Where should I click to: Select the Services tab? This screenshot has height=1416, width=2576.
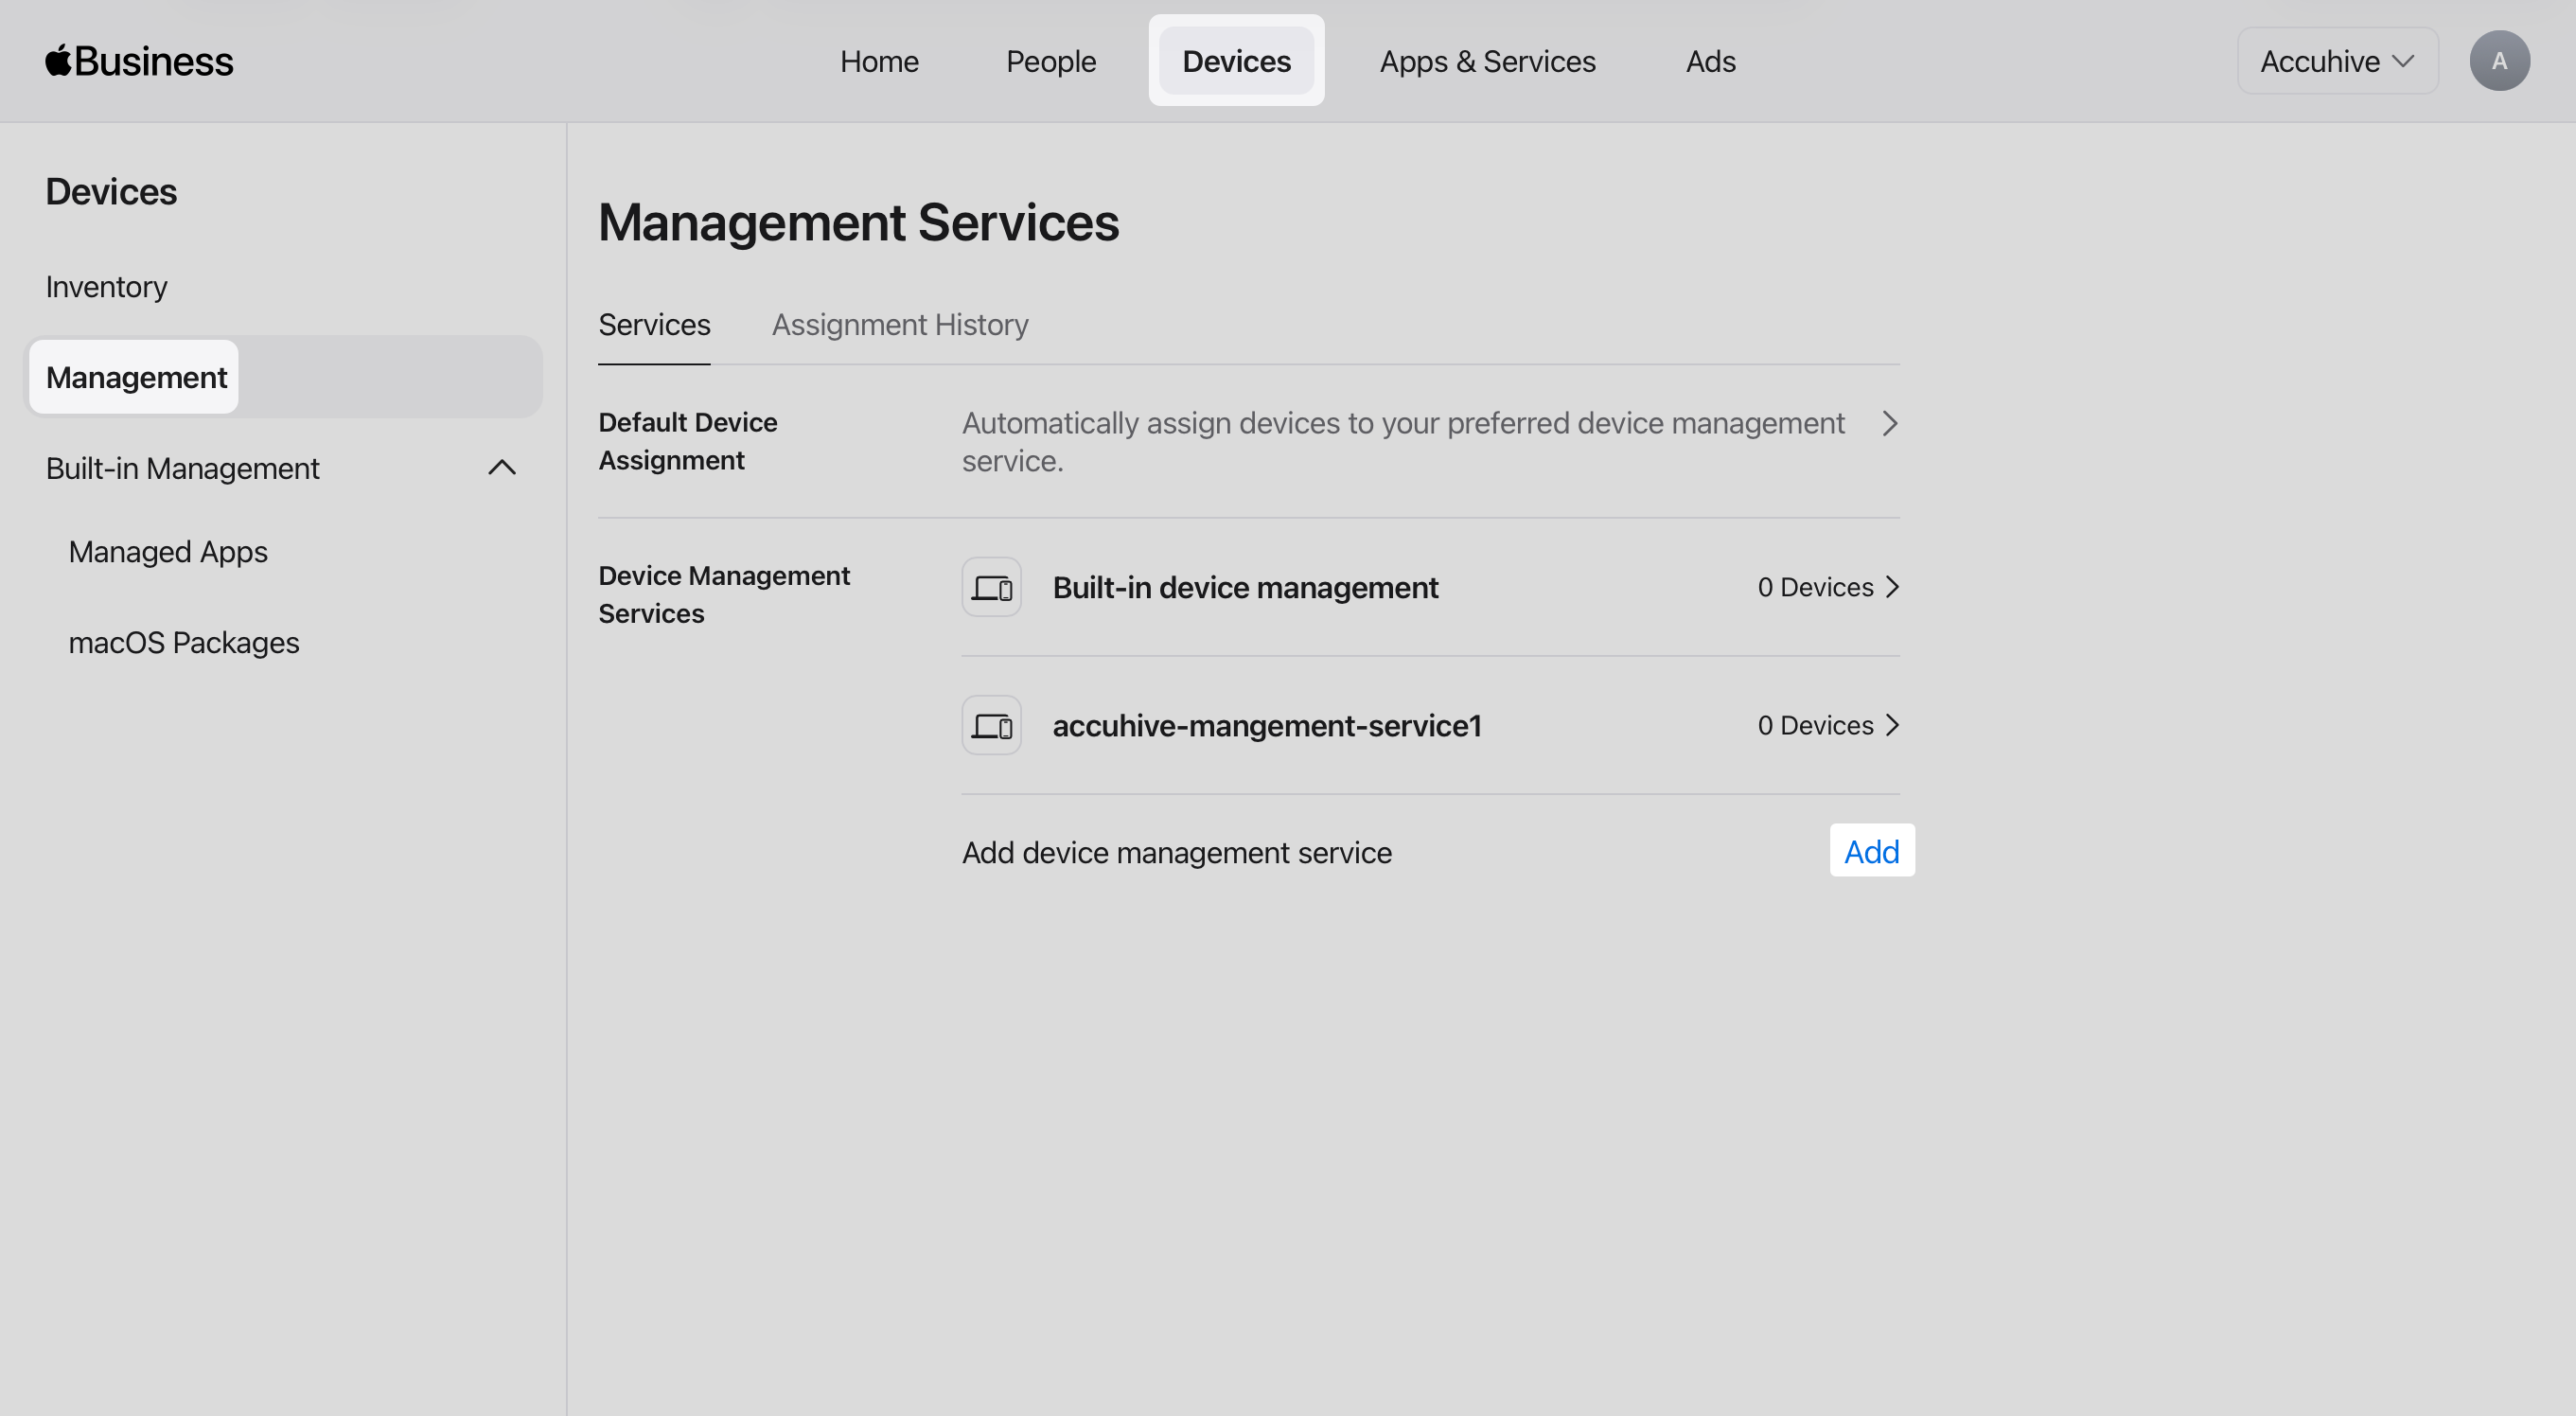click(x=654, y=325)
